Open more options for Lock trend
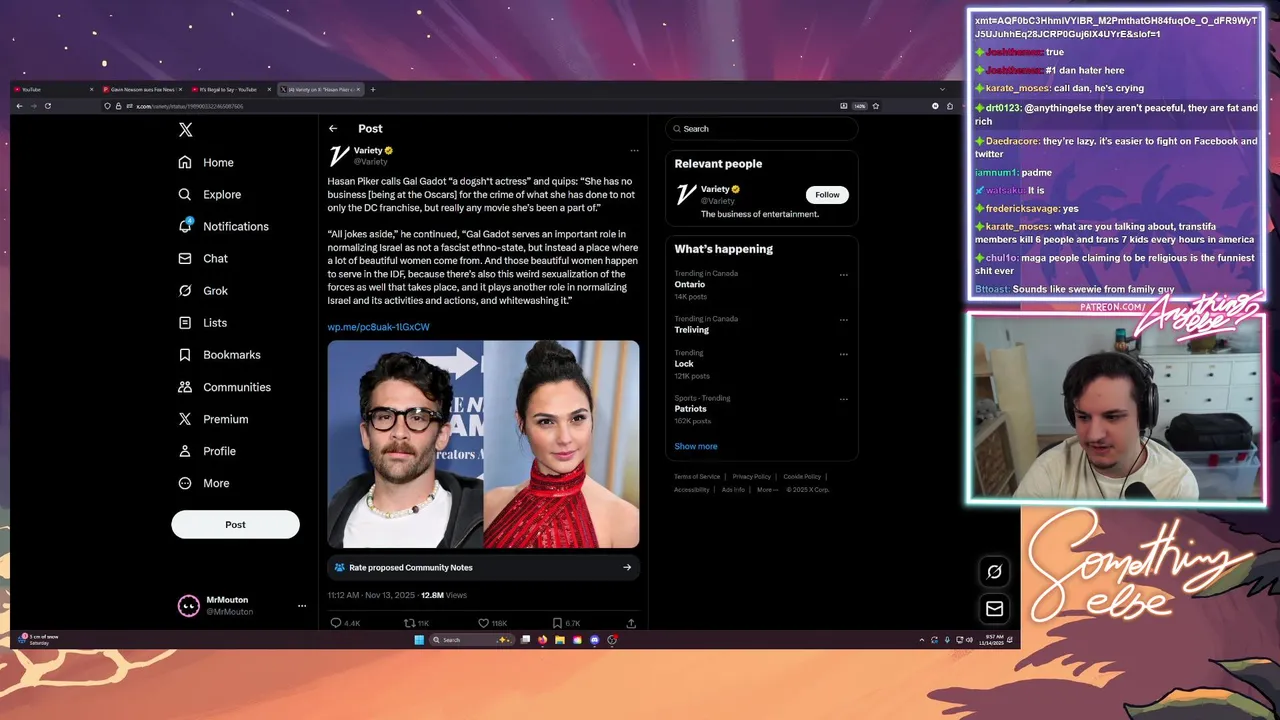The height and width of the screenshot is (720, 1280). [x=843, y=354]
